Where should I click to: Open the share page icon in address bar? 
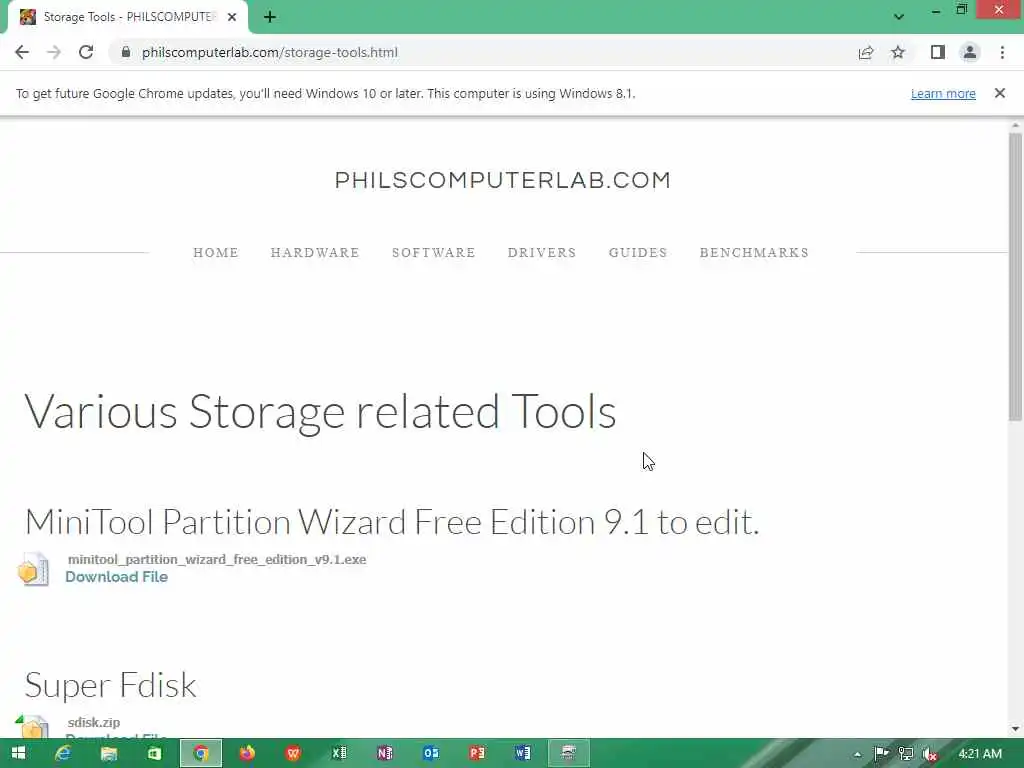(866, 52)
